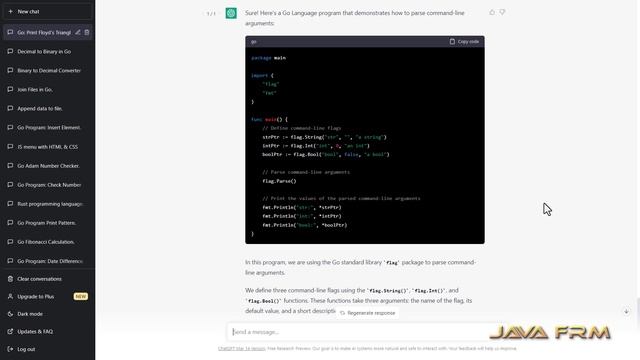Click the chat bubble icon beside Binary to Decimal Converter
Image resolution: width=640 pixels, height=360 pixels.
click(10, 70)
